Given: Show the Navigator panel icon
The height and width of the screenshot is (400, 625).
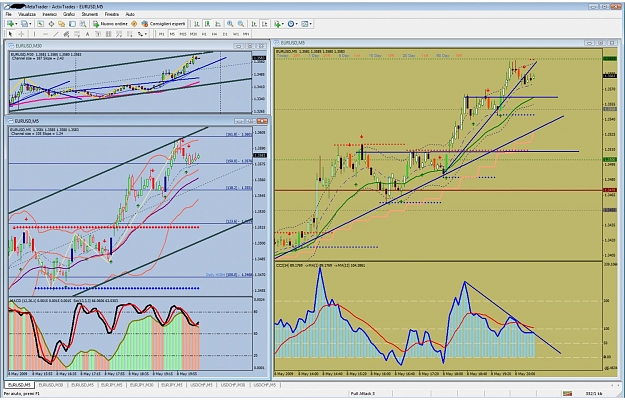Looking at the screenshot, I should [x=61, y=24].
